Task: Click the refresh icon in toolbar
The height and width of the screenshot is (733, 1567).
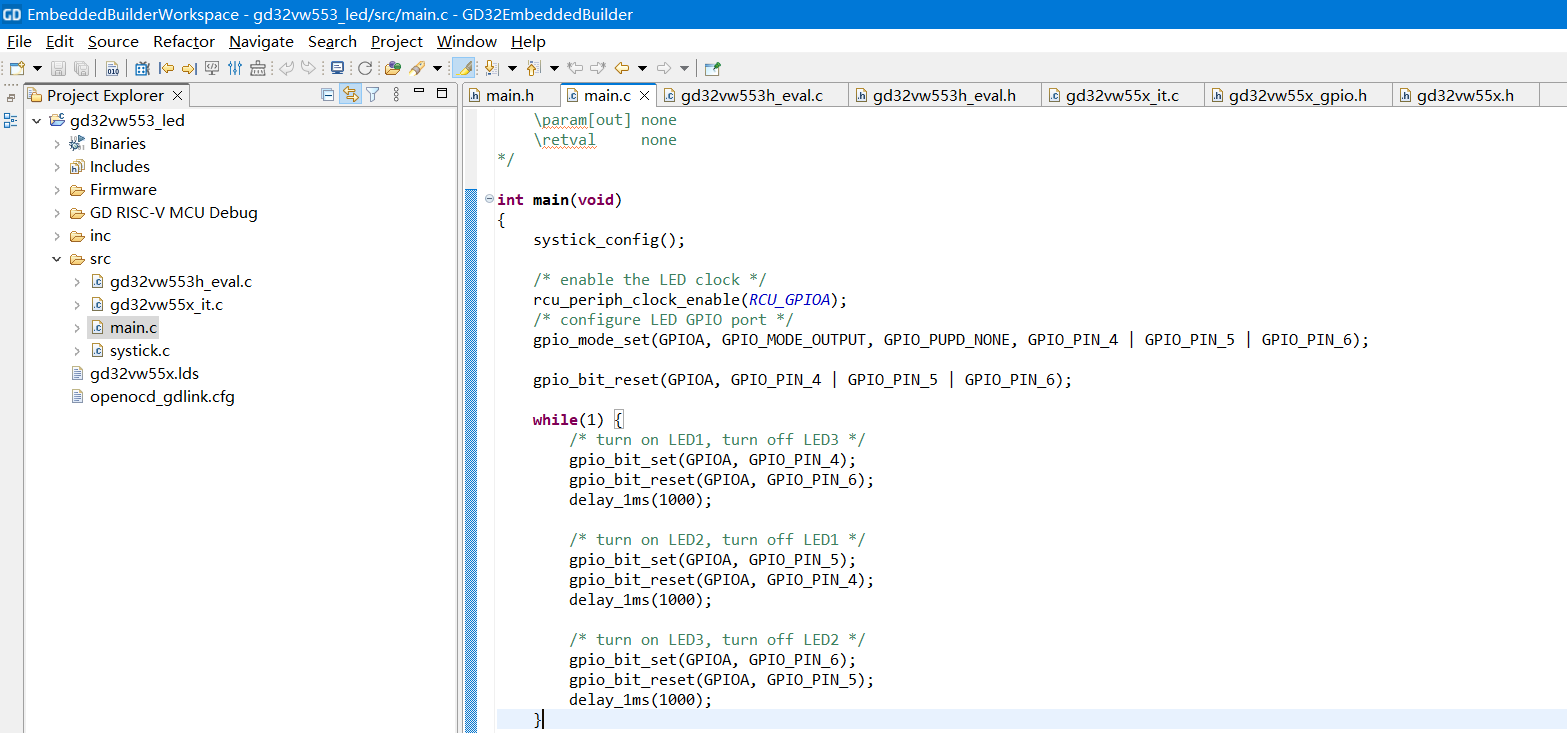Action: click(365, 68)
